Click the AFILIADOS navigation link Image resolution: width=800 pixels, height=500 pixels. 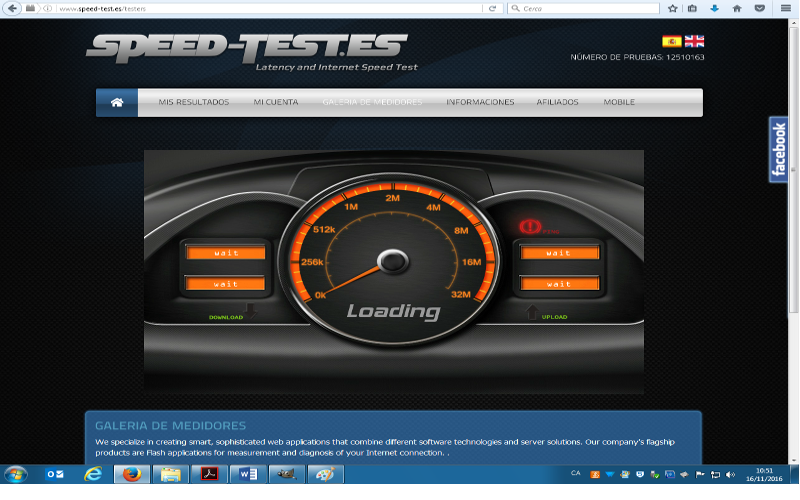tap(558, 102)
